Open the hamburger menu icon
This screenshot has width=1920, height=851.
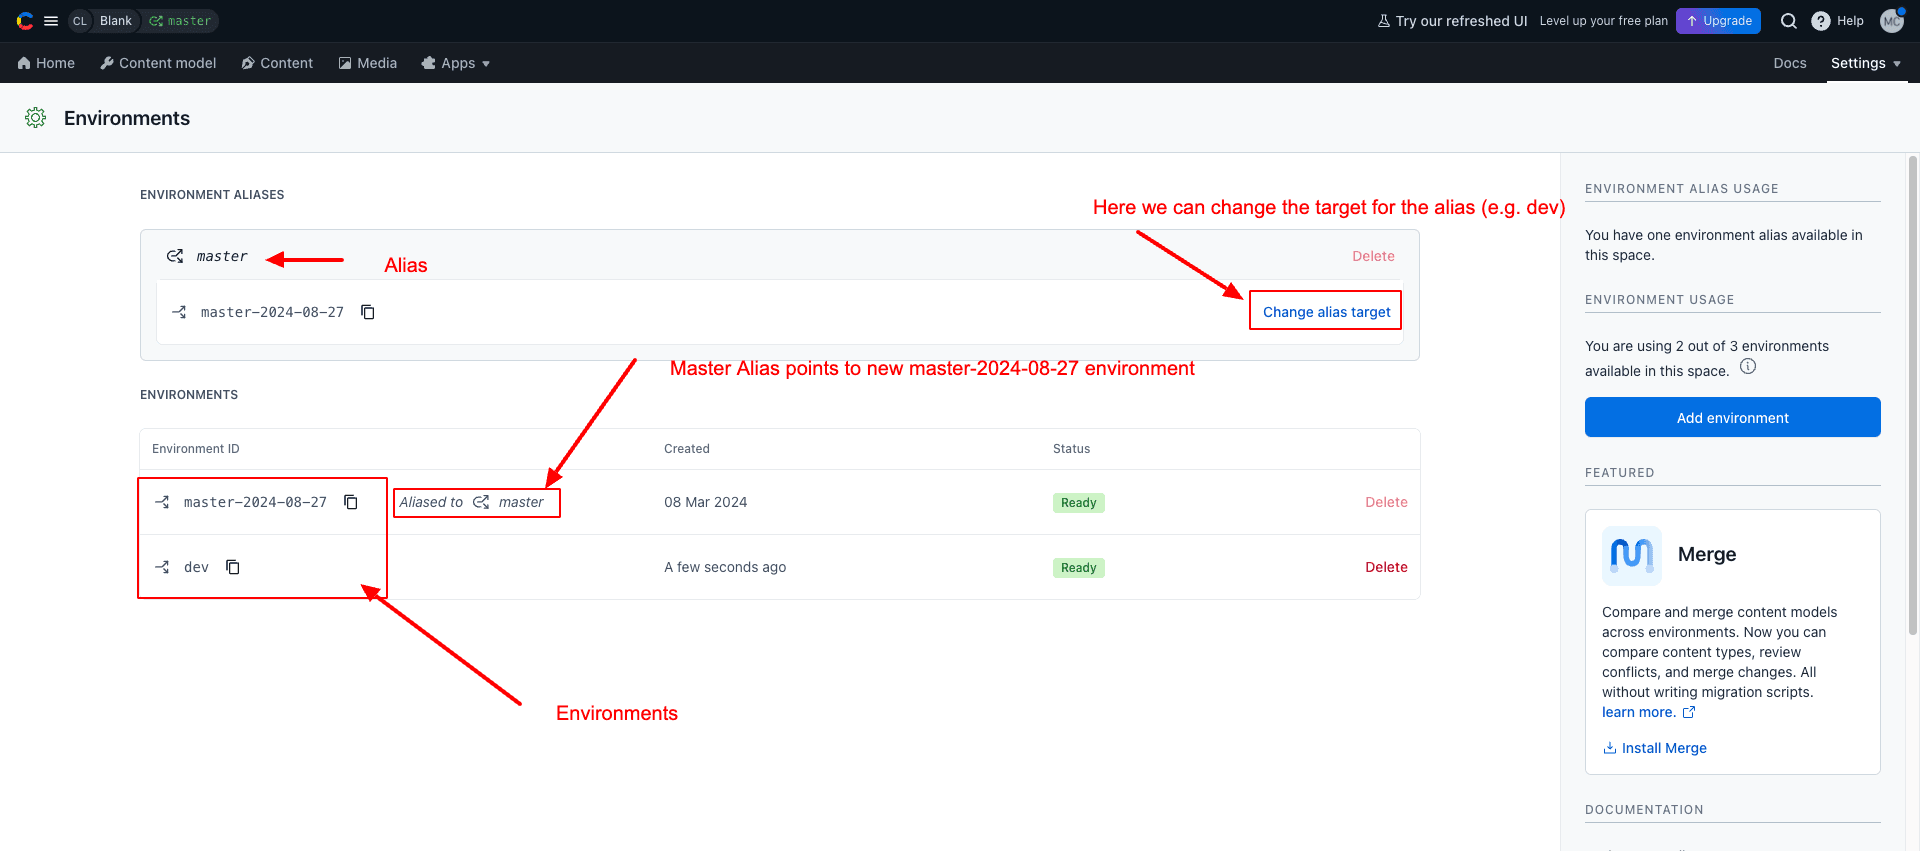[51, 21]
